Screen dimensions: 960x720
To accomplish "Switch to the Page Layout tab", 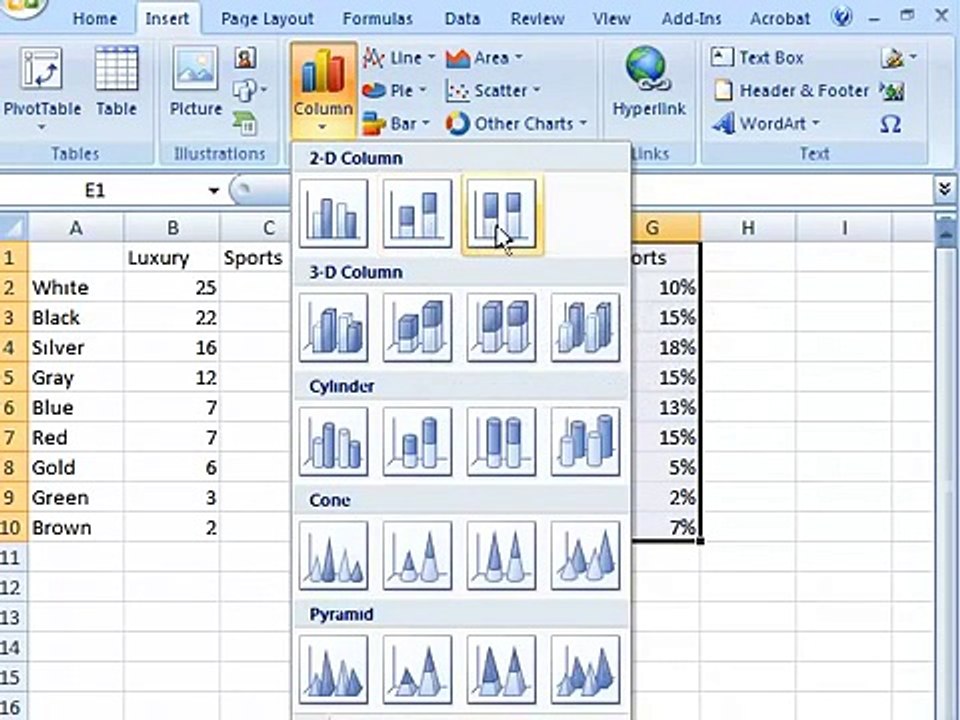I will pos(268,18).
